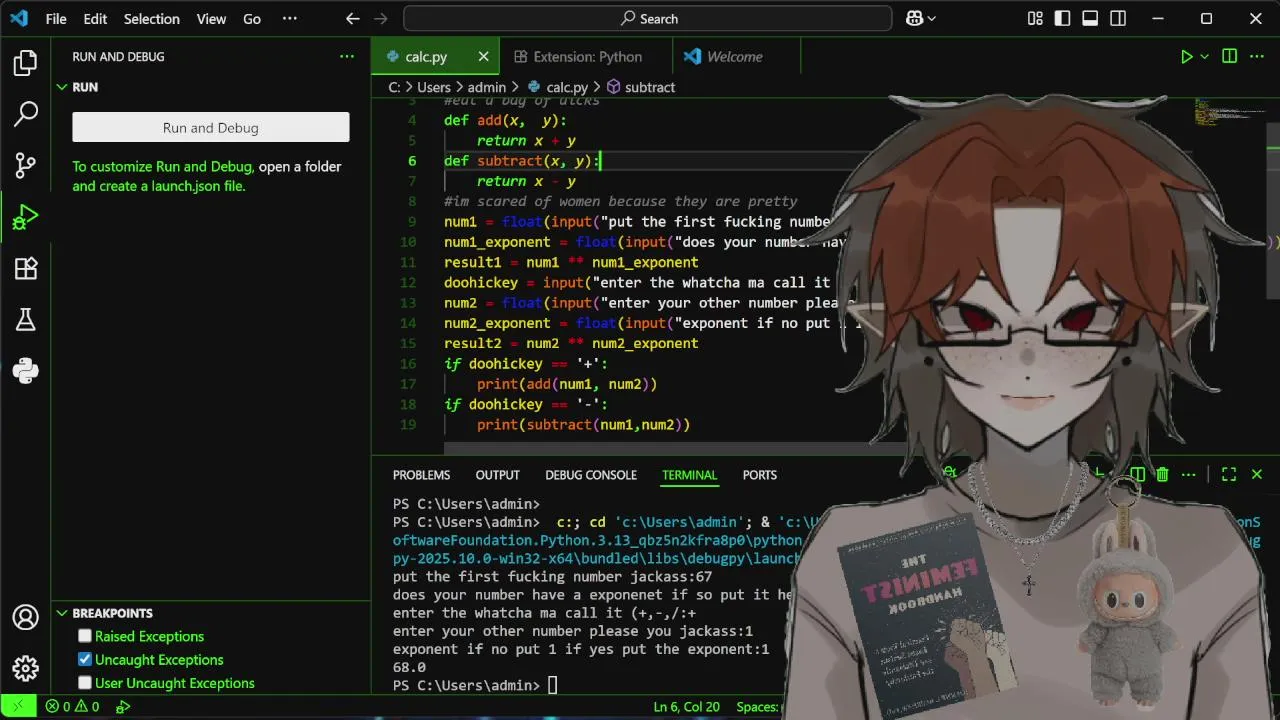Go forward with the navigation arrow
Viewport: 1280px width, 720px height.
tap(380, 18)
